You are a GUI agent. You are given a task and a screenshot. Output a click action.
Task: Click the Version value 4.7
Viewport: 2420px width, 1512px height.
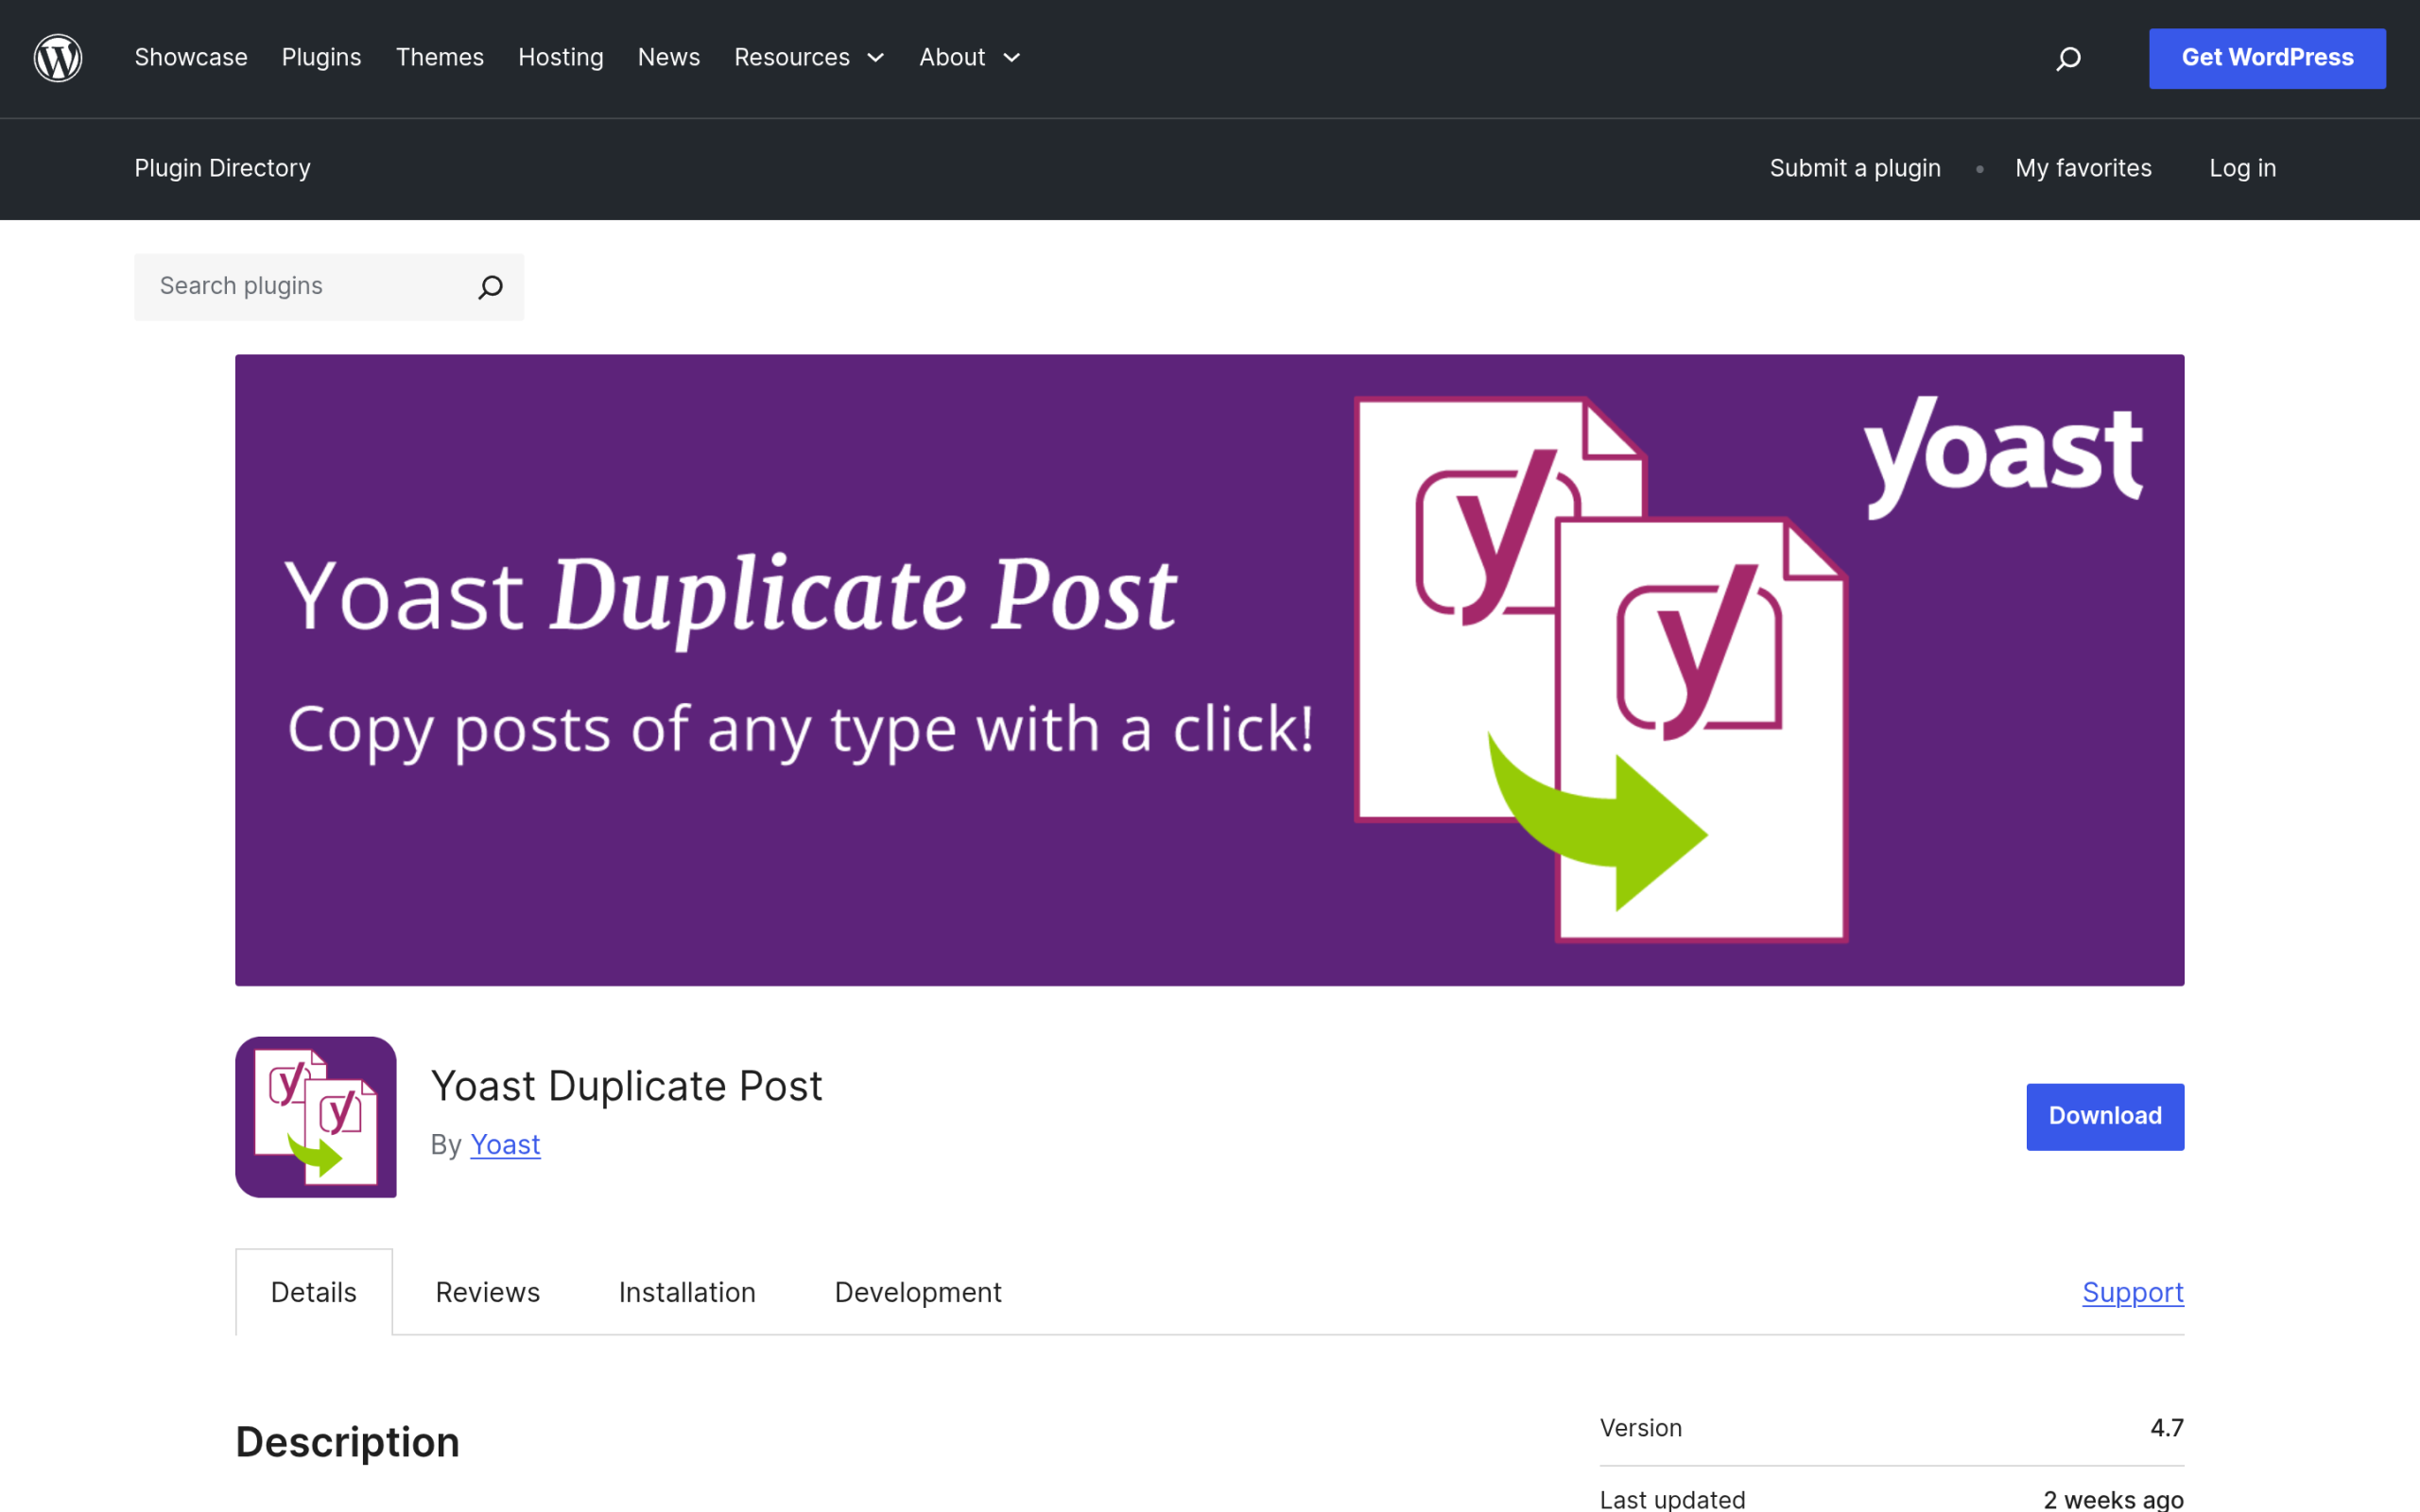(x=2167, y=1428)
